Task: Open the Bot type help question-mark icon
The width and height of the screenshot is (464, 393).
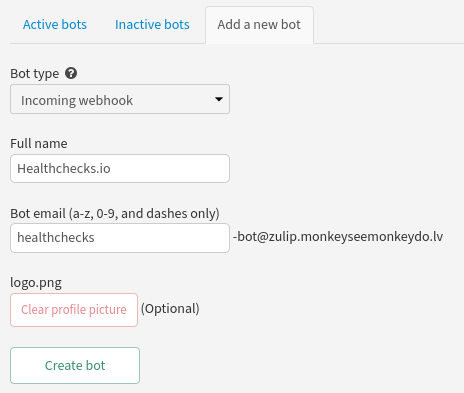Action: tap(71, 73)
